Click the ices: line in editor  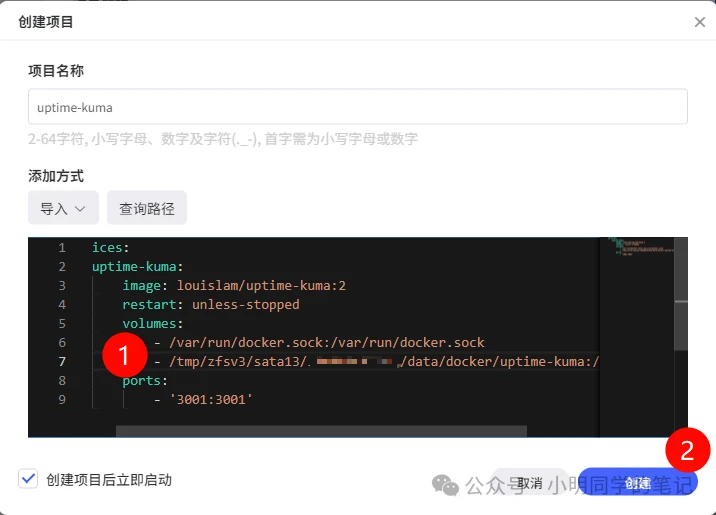coord(111,247)
